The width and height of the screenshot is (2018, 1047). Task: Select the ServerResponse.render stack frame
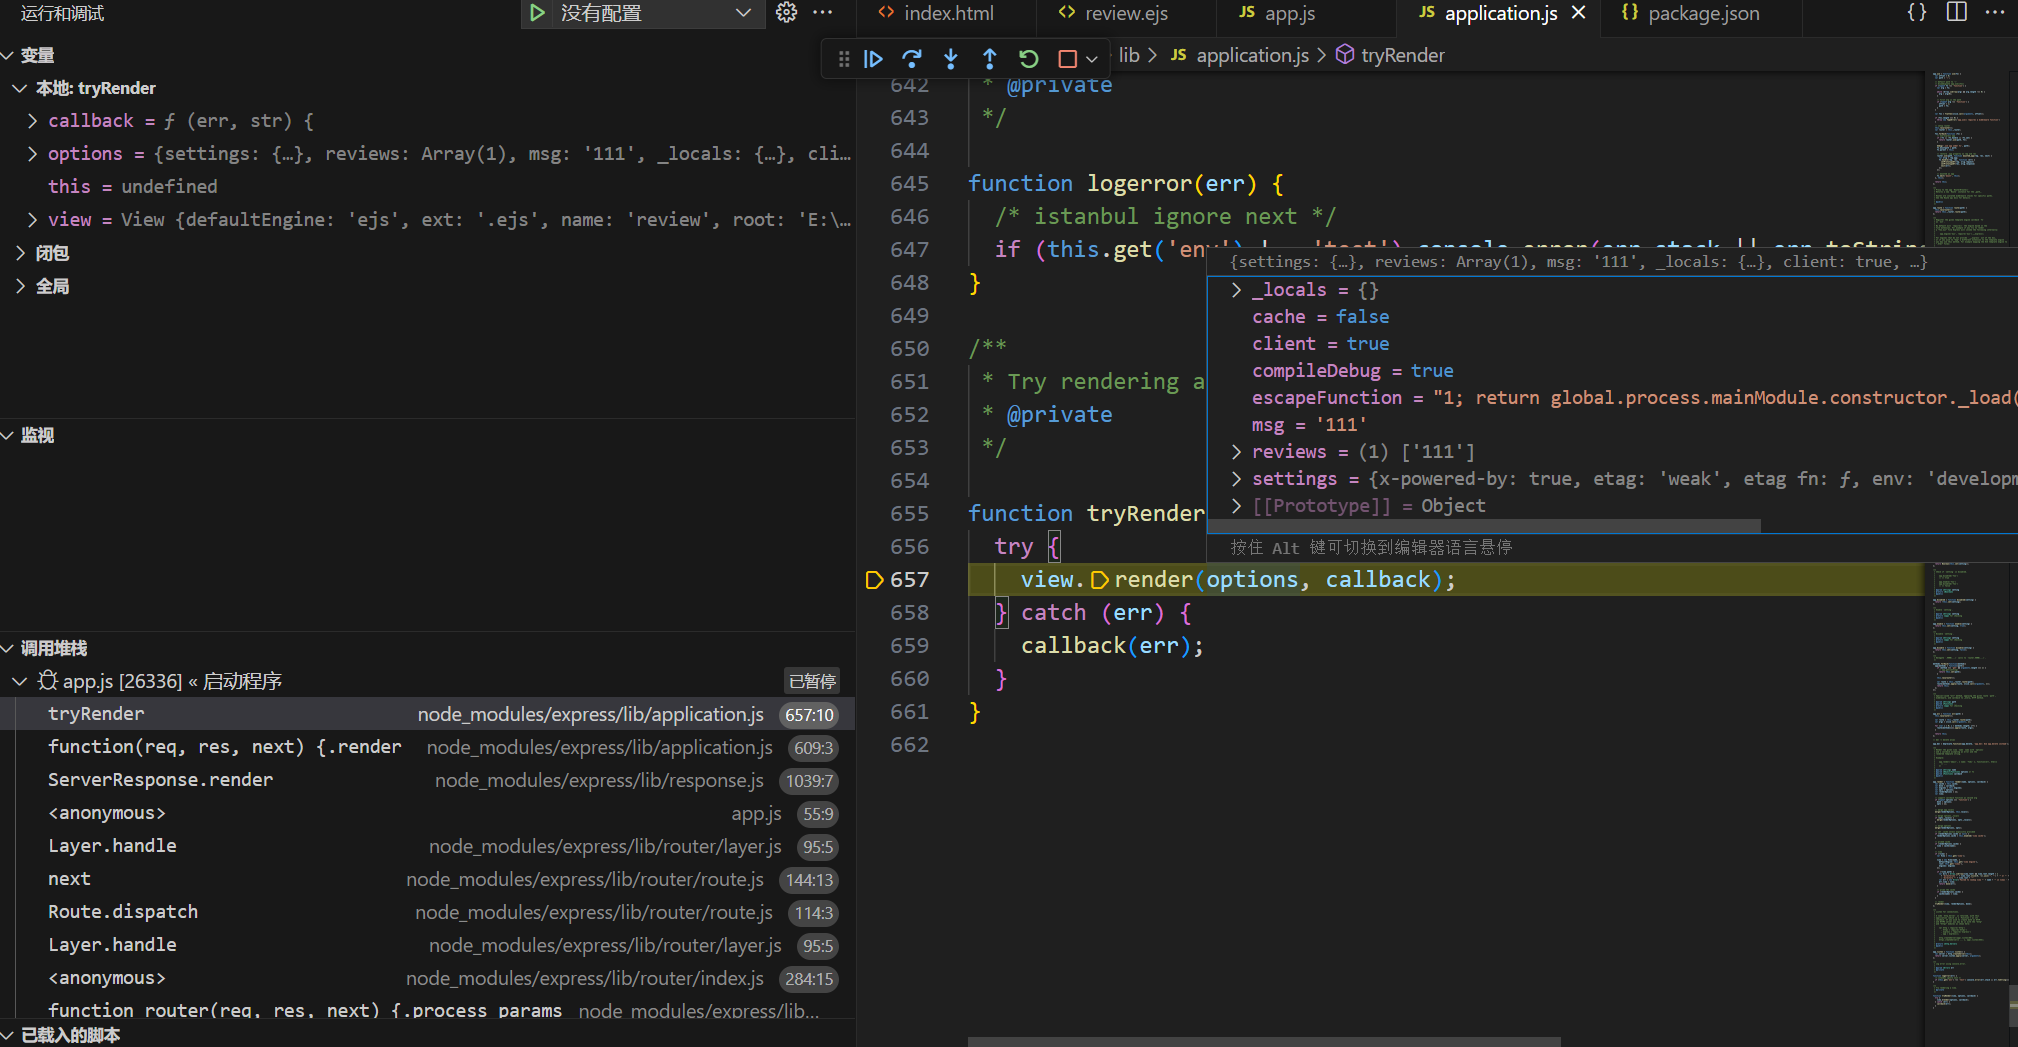tap(160, 780)
